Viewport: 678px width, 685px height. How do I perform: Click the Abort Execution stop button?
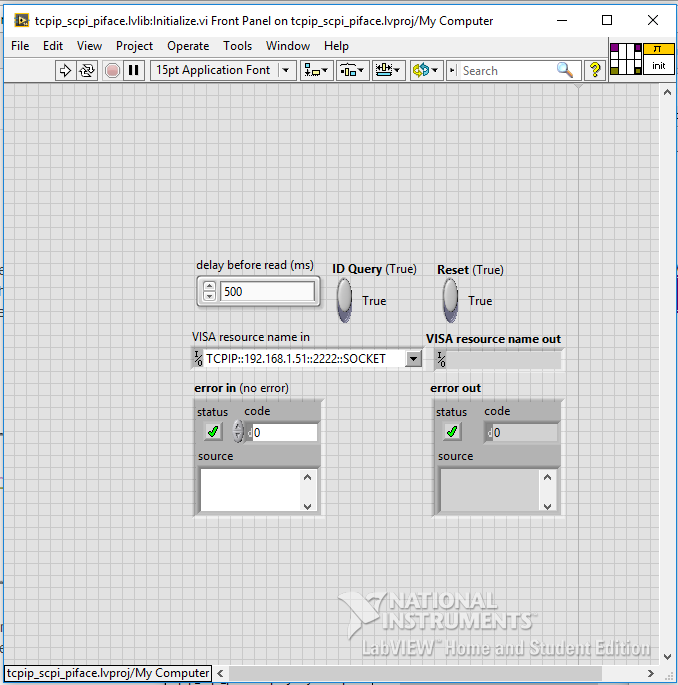coord(112,70)
